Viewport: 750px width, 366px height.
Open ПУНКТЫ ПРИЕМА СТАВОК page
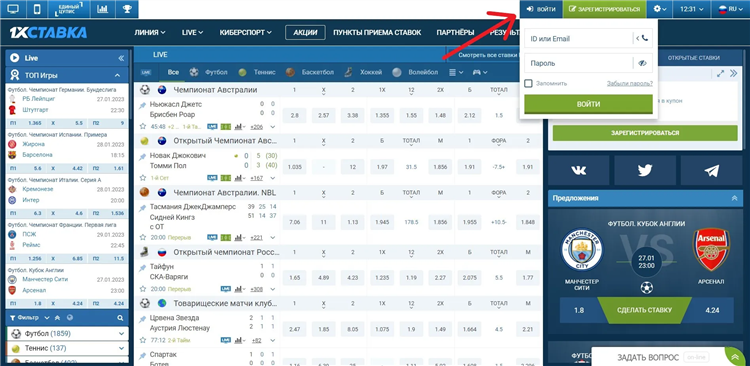click(x=377, y=33)
